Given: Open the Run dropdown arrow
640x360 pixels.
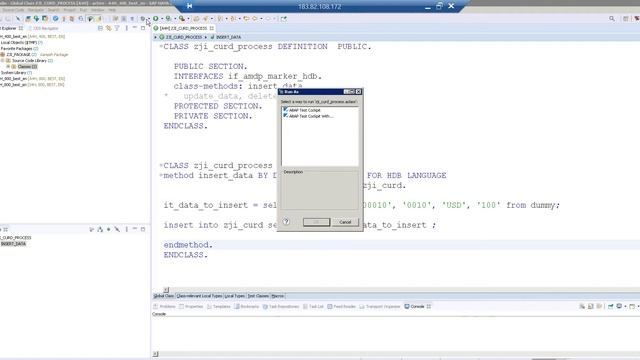Looking at the screenshot, I should coord(162,19).
